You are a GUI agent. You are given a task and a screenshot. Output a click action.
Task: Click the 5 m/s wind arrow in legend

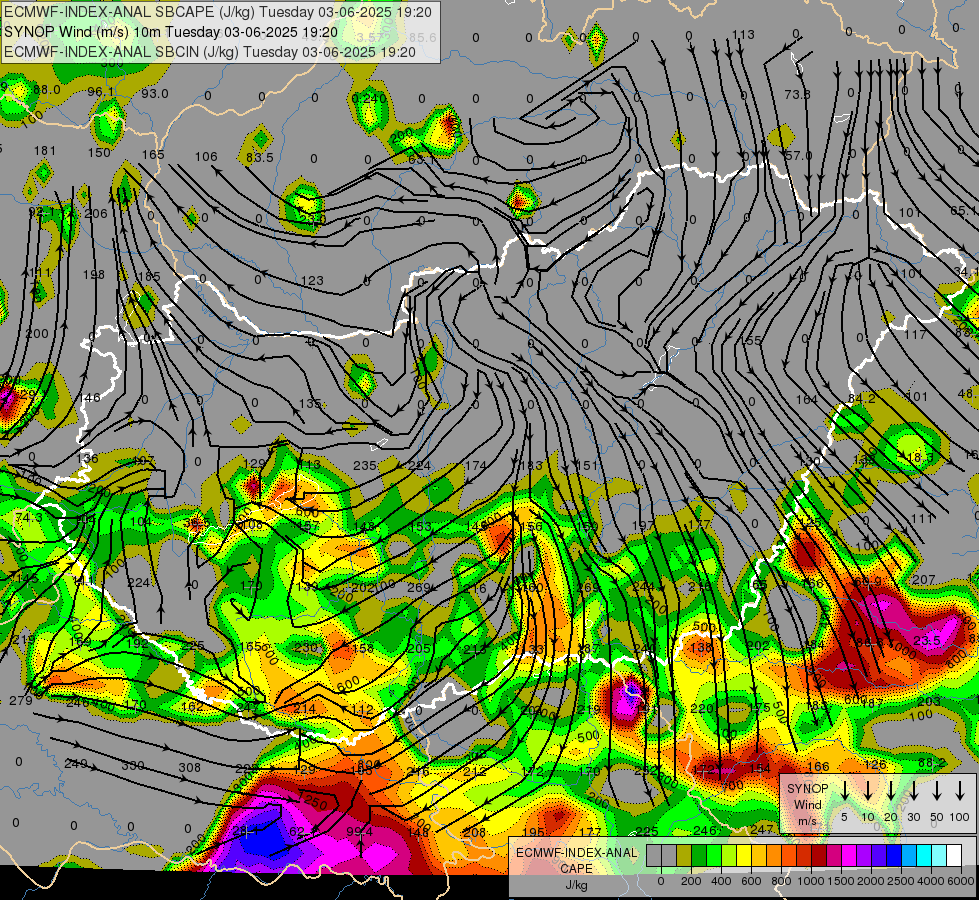(x=844, y=791)
